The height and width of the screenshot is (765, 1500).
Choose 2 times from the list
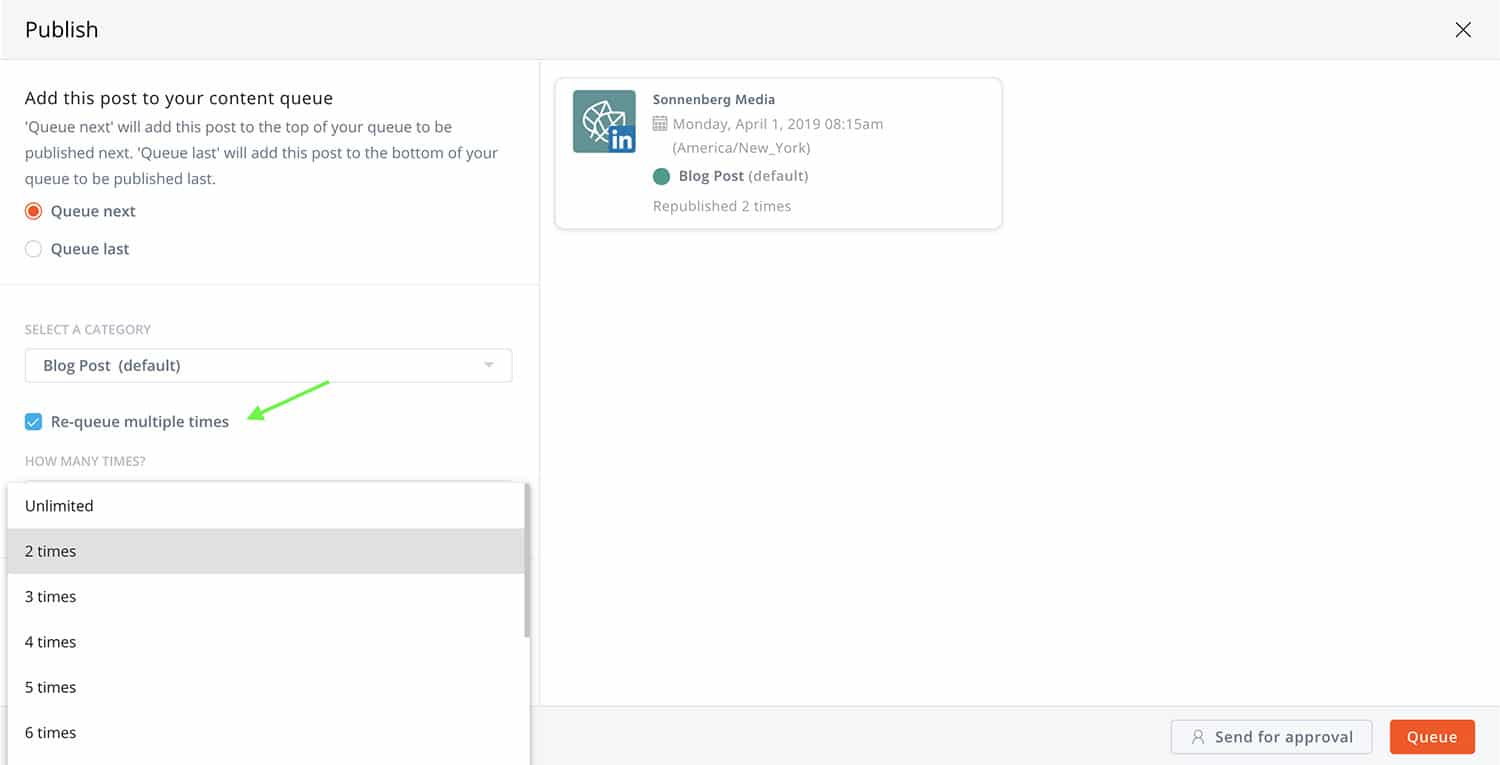tap(265, 551)
